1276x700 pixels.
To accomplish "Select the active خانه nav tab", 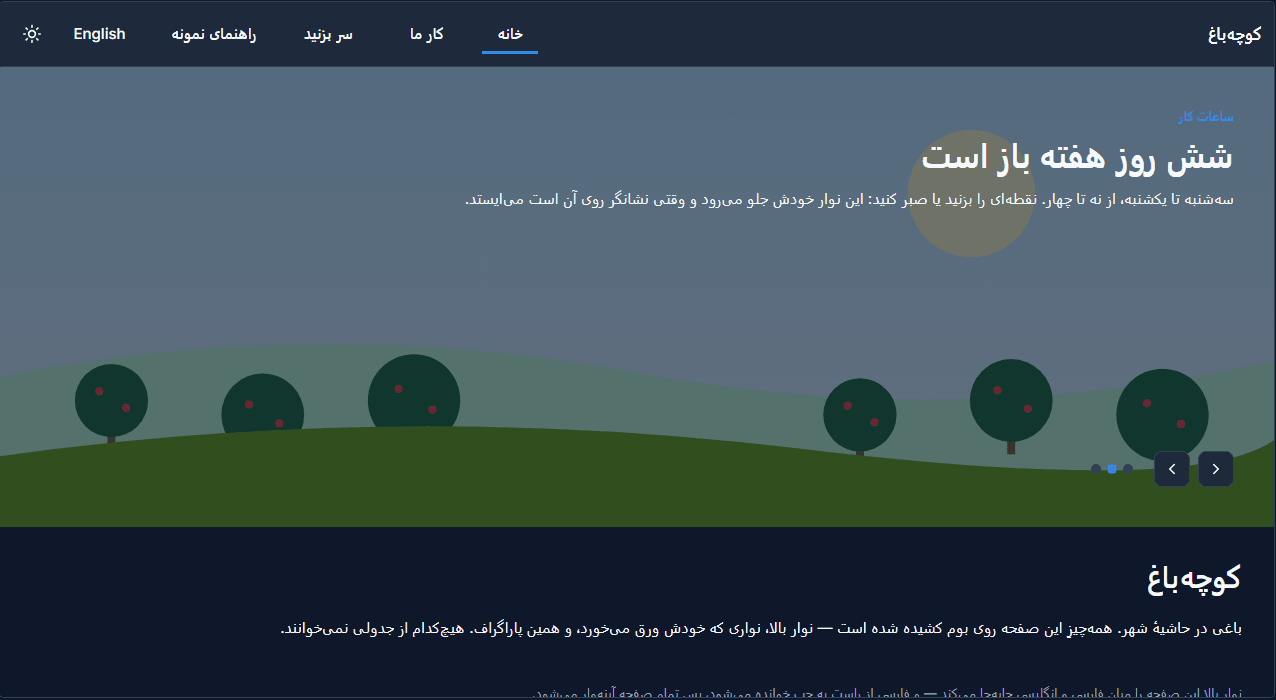I will [510, 34].
